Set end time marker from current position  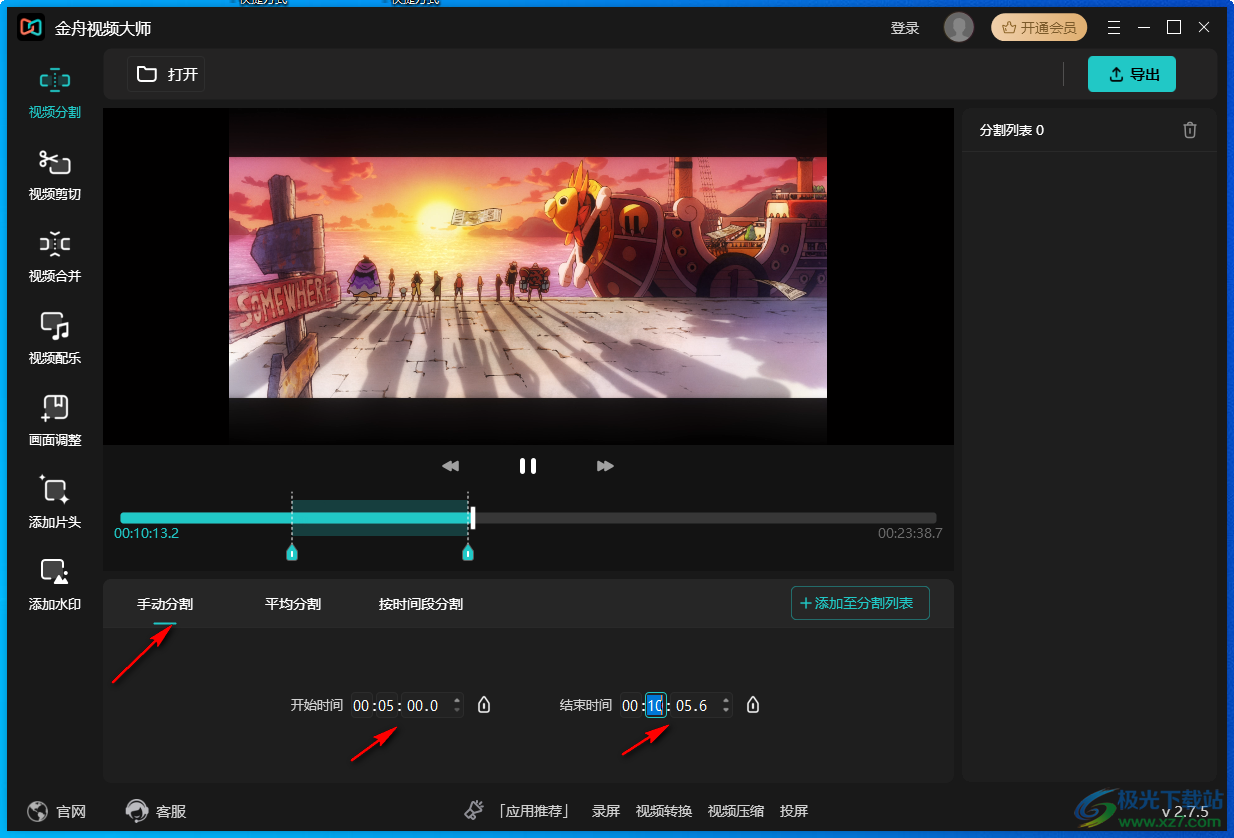tap(753, 705)
